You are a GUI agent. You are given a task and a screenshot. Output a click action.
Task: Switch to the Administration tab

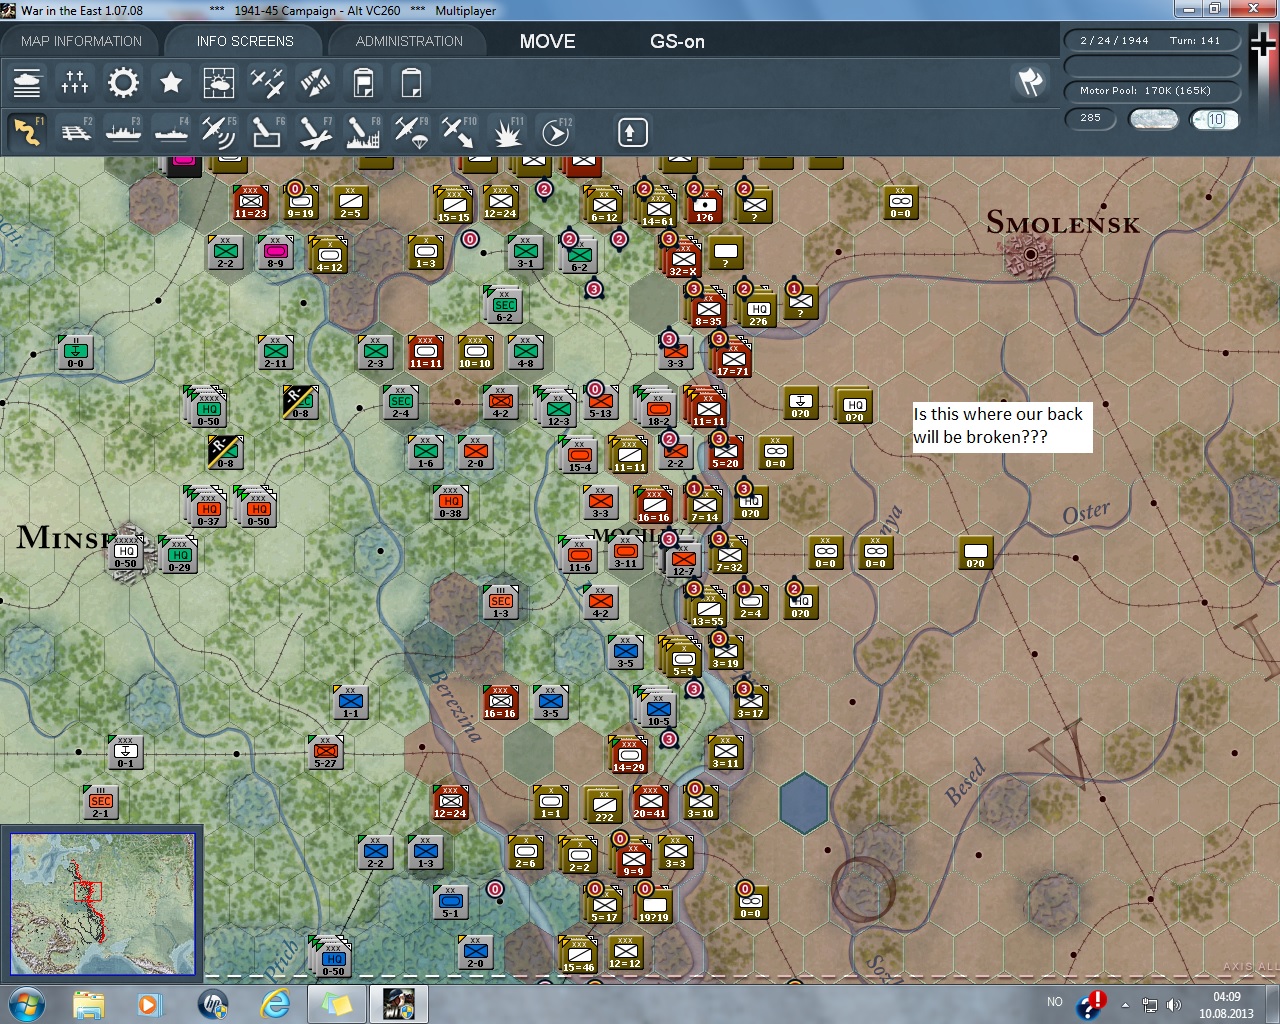pyautogui.click(x=409, y=41)
